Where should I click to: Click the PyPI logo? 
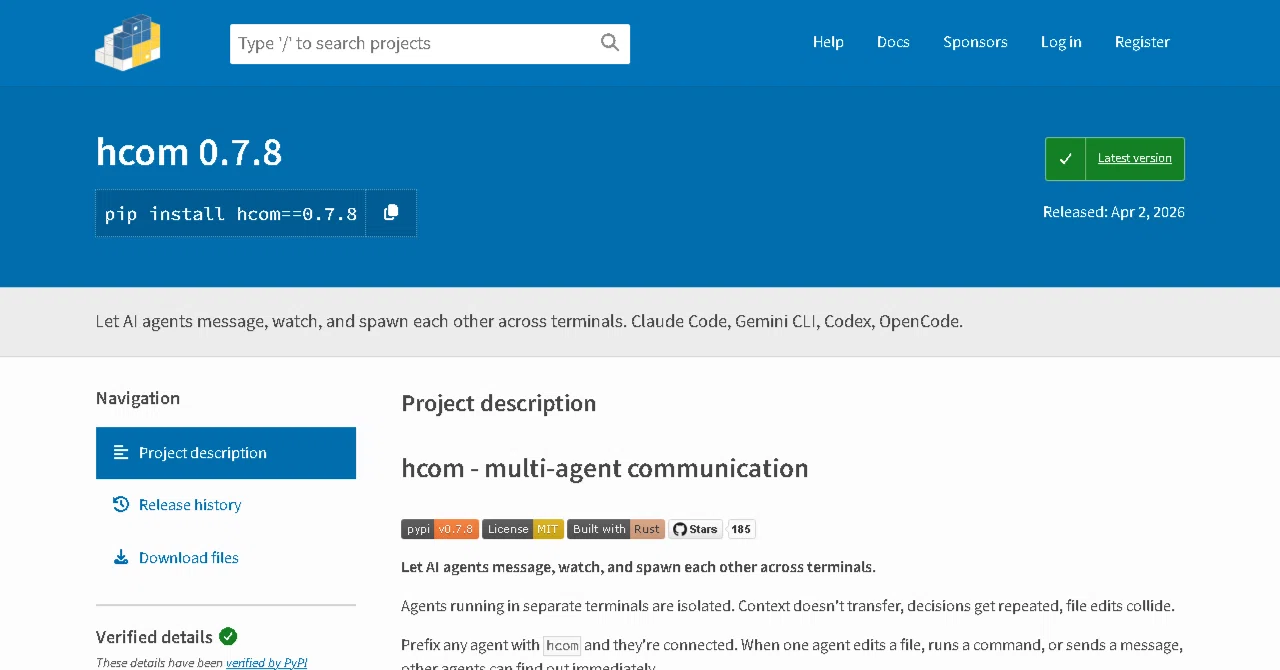[128, 42]
